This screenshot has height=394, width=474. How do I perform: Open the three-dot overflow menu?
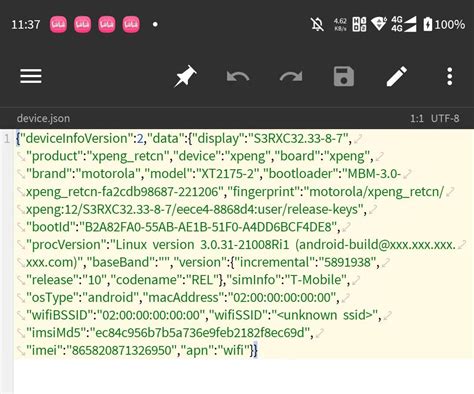[450, 76]
